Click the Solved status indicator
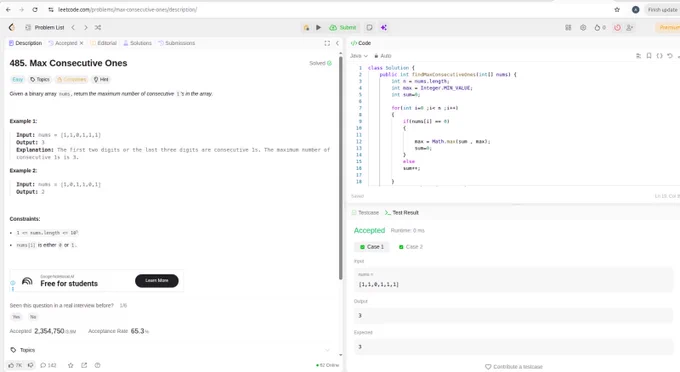Image resolution: width=680 pixels, height=372 pixels. point(320,63)
